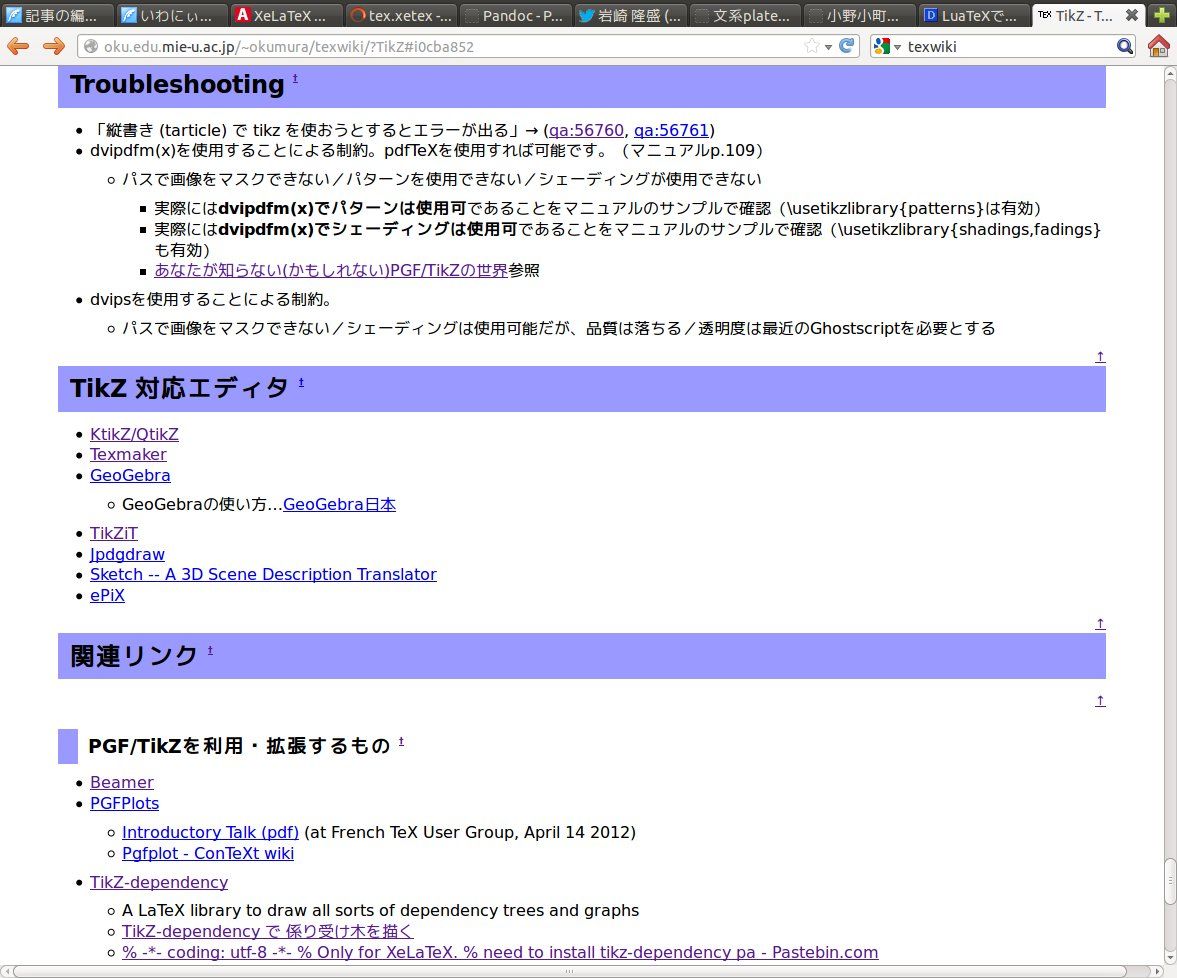Go back with the browser back arrow
The height and width of the screenshot is (978, 1177).
tap(18, 47)
